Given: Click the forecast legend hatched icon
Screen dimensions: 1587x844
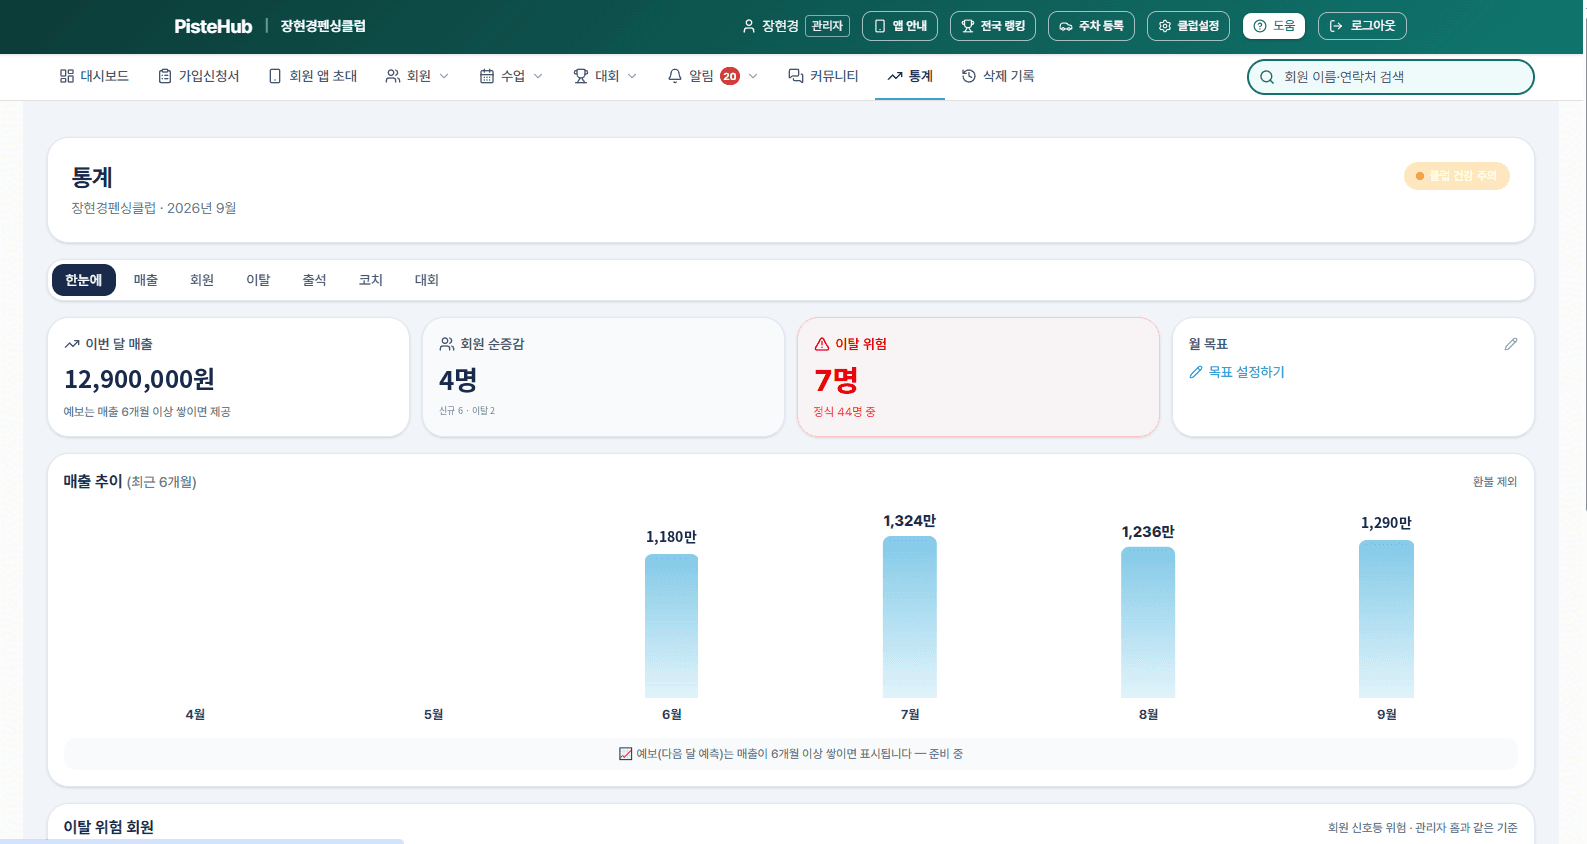Looking at the screenshot, I should click(x=625, y=754).
